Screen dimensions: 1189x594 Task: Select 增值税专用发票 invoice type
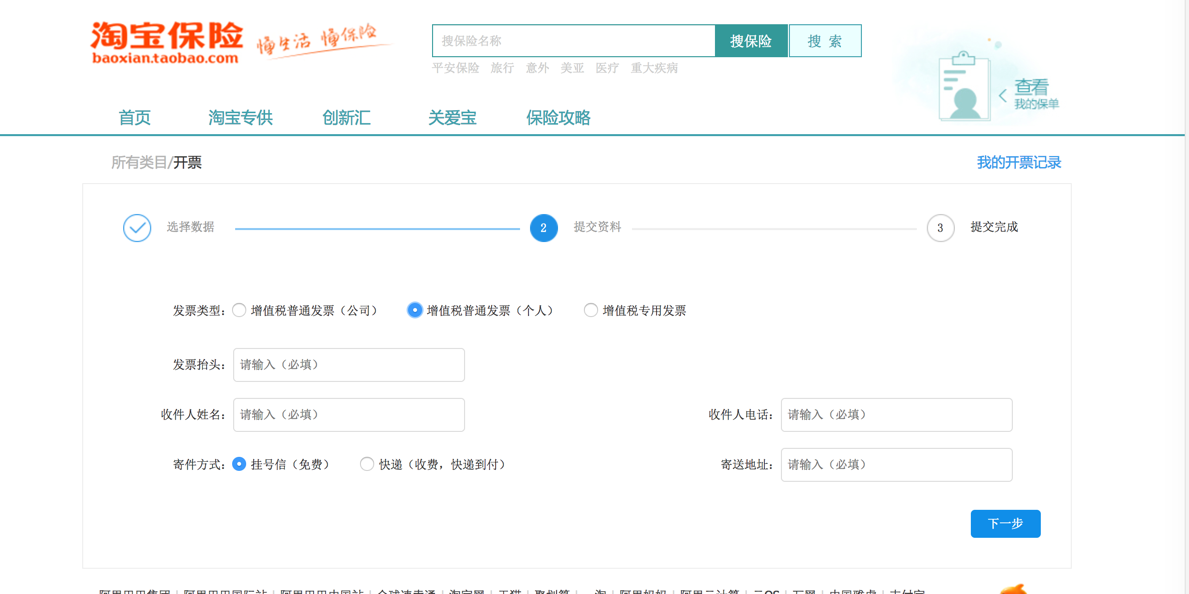[x=591, y=310]
